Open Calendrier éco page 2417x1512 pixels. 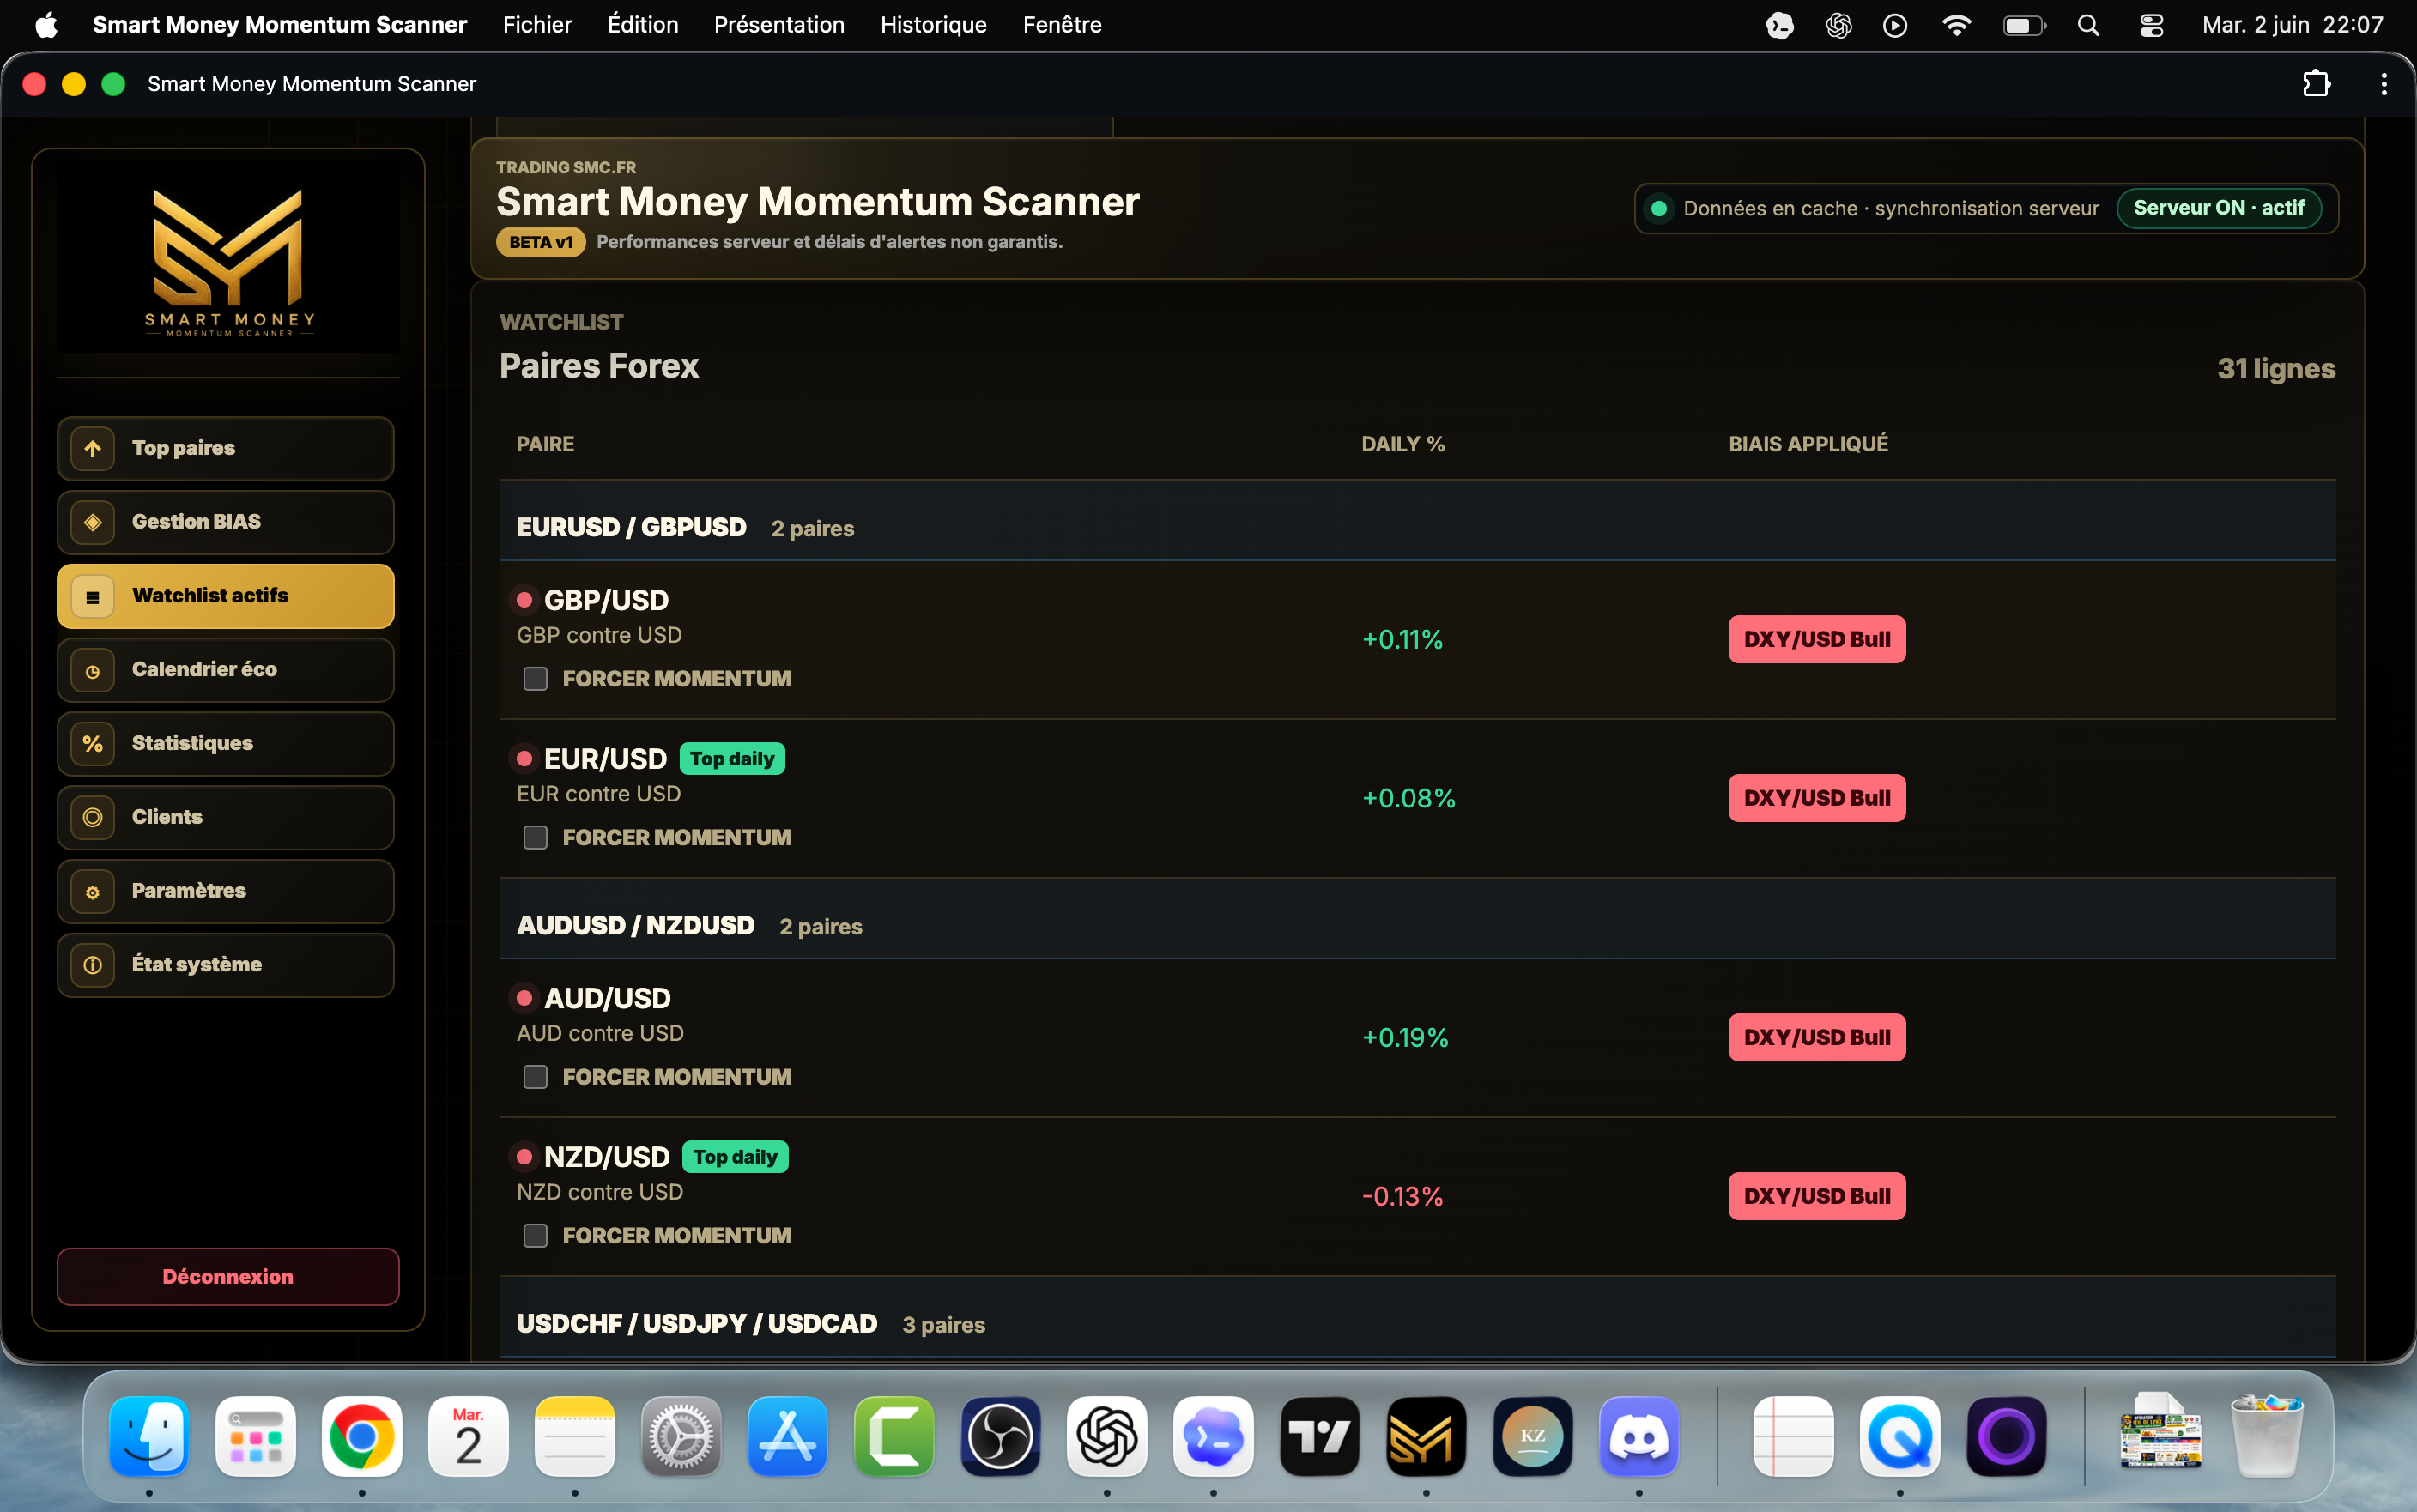pos(225,669)
